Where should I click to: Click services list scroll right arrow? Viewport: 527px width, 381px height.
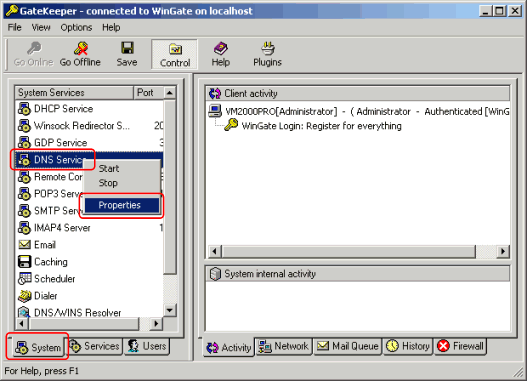(x=156, y=324)
